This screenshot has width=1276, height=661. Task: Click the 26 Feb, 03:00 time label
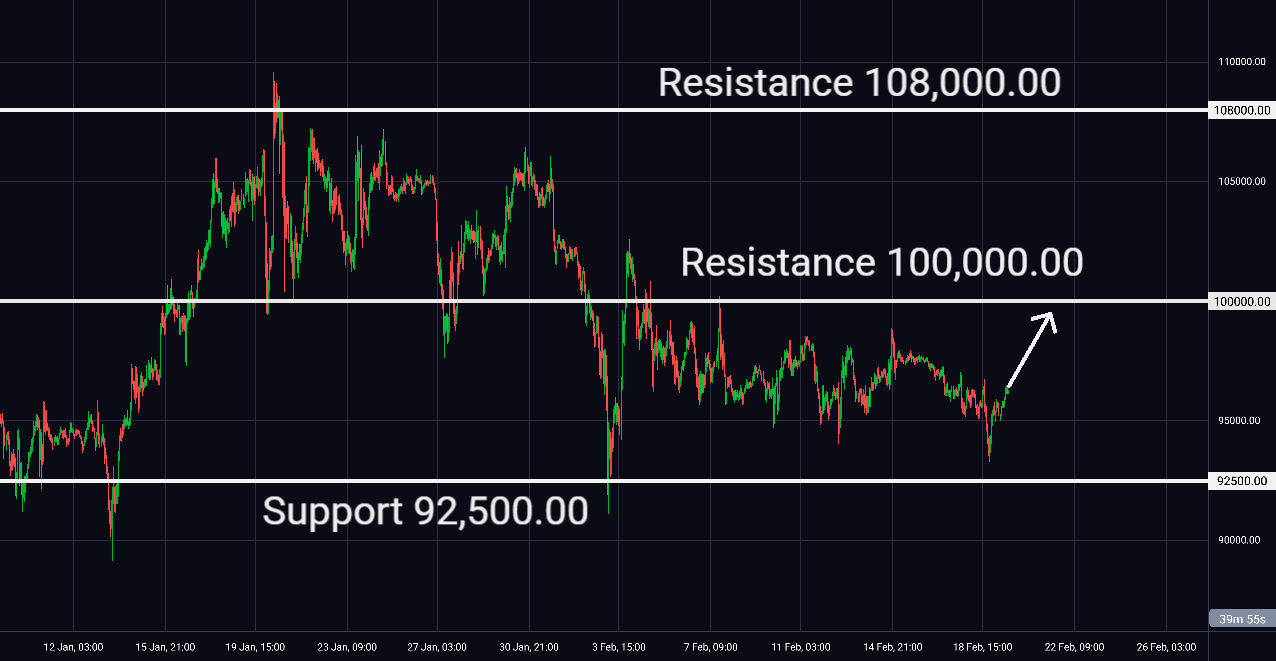tap(1165, 647)
